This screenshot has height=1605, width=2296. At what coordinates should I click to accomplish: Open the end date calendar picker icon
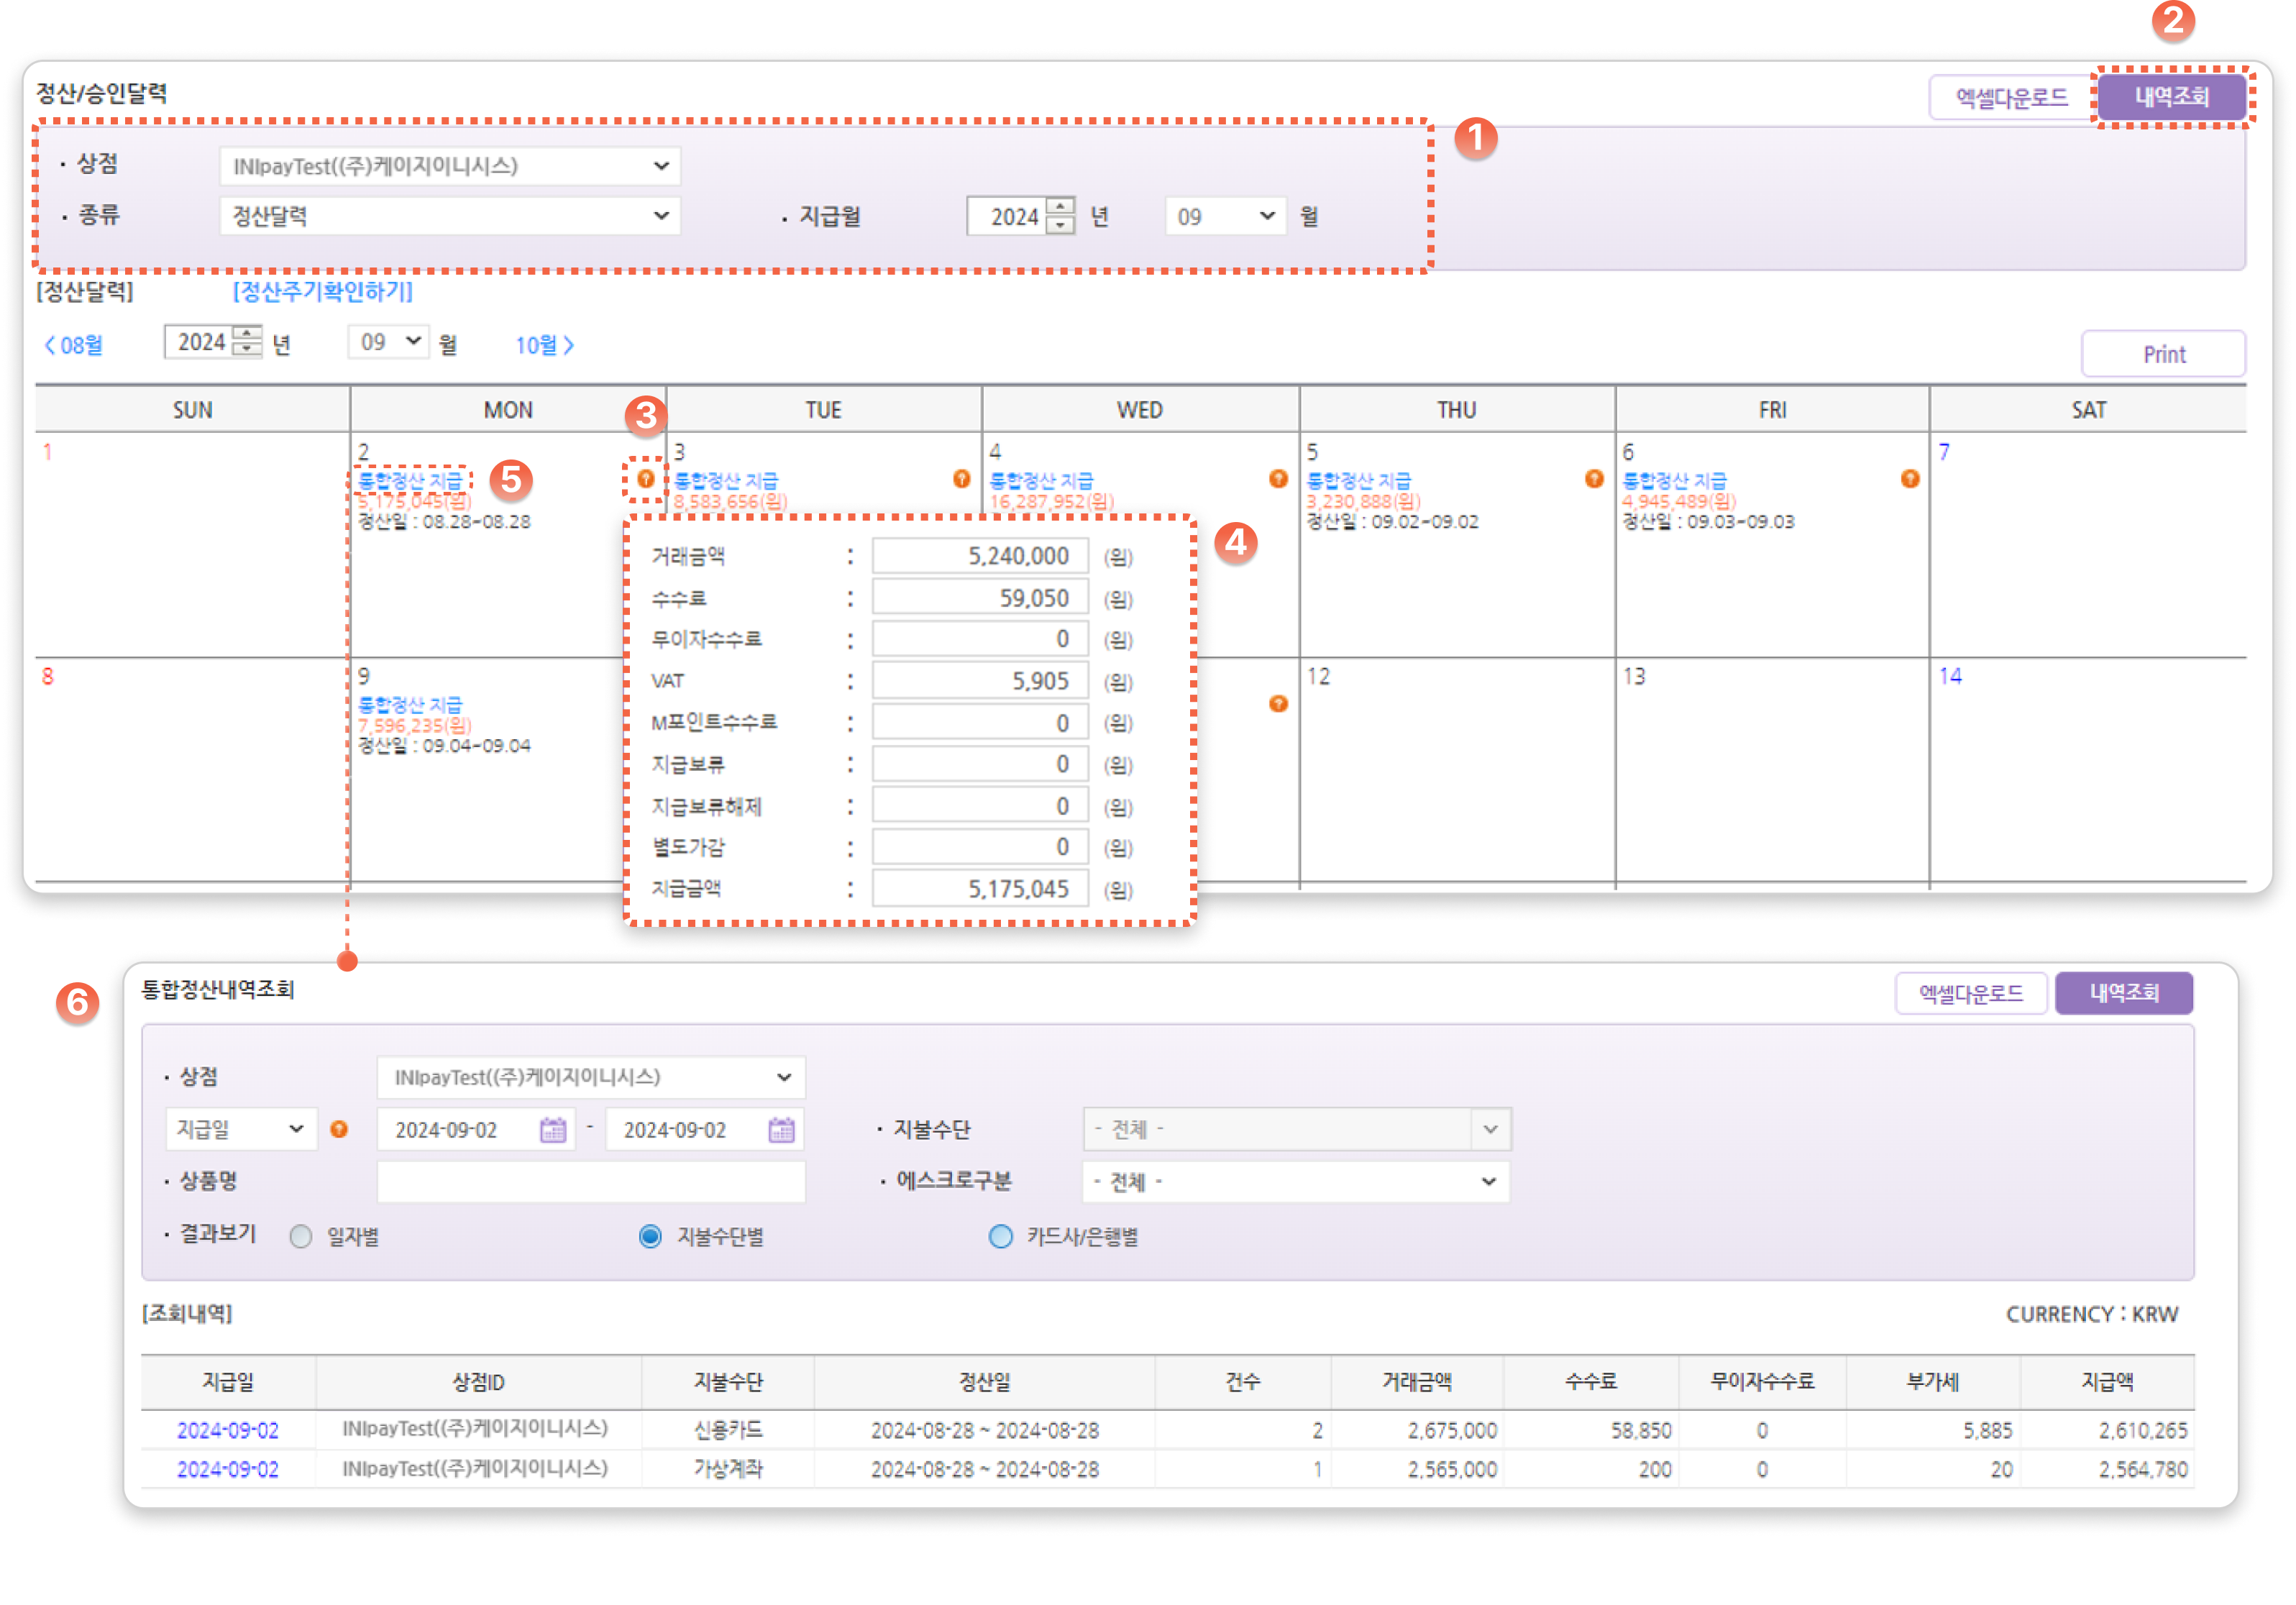pos(781,1130)
